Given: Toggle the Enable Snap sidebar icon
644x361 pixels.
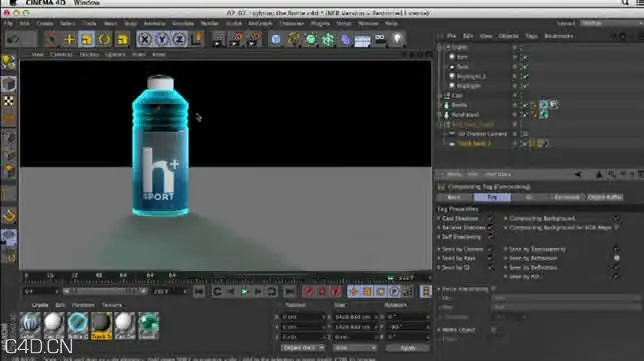Looking at the screenshot, I should point(9,215).
